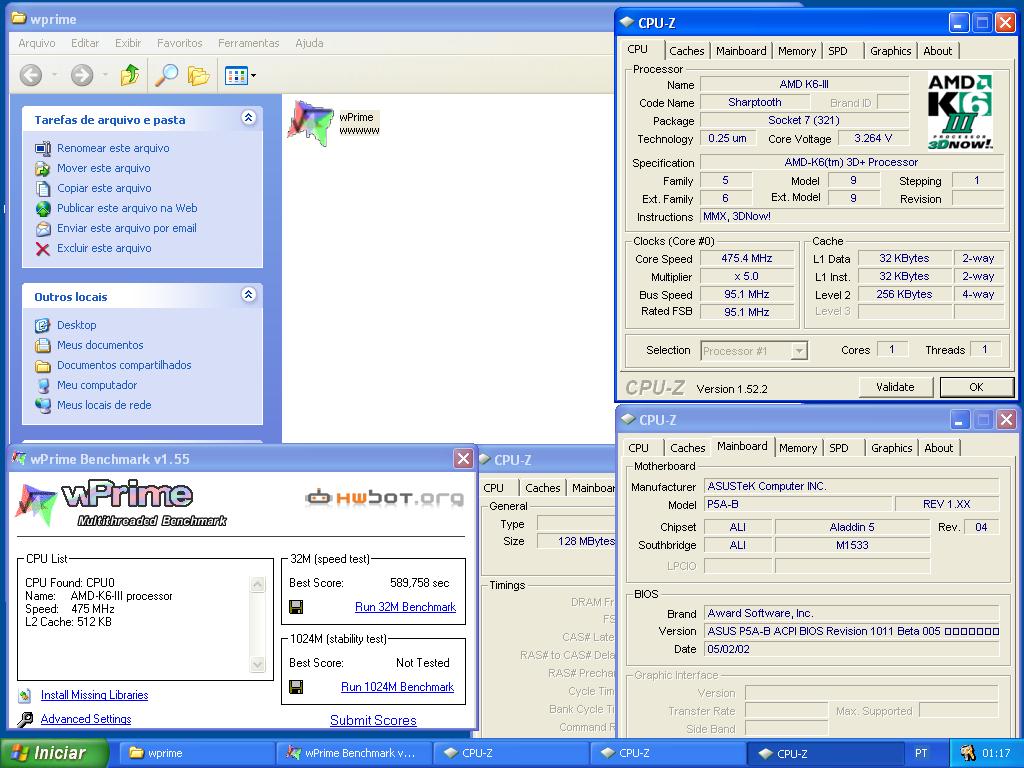Click the hwbot.org logo in wPrime
The width and height of the screenshot is (1024, 768).
[x=384, y=498]
